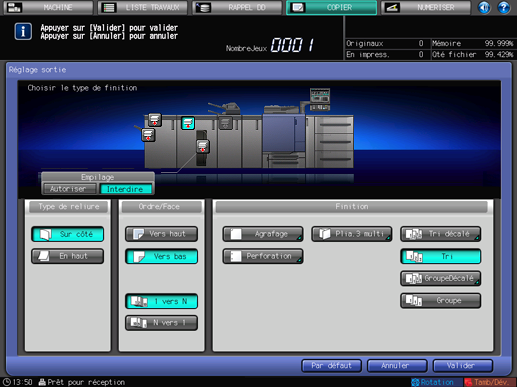Viewport: 517px width, 387px height.
Task: Click the control panel illustration on machine
Action: 320,99
